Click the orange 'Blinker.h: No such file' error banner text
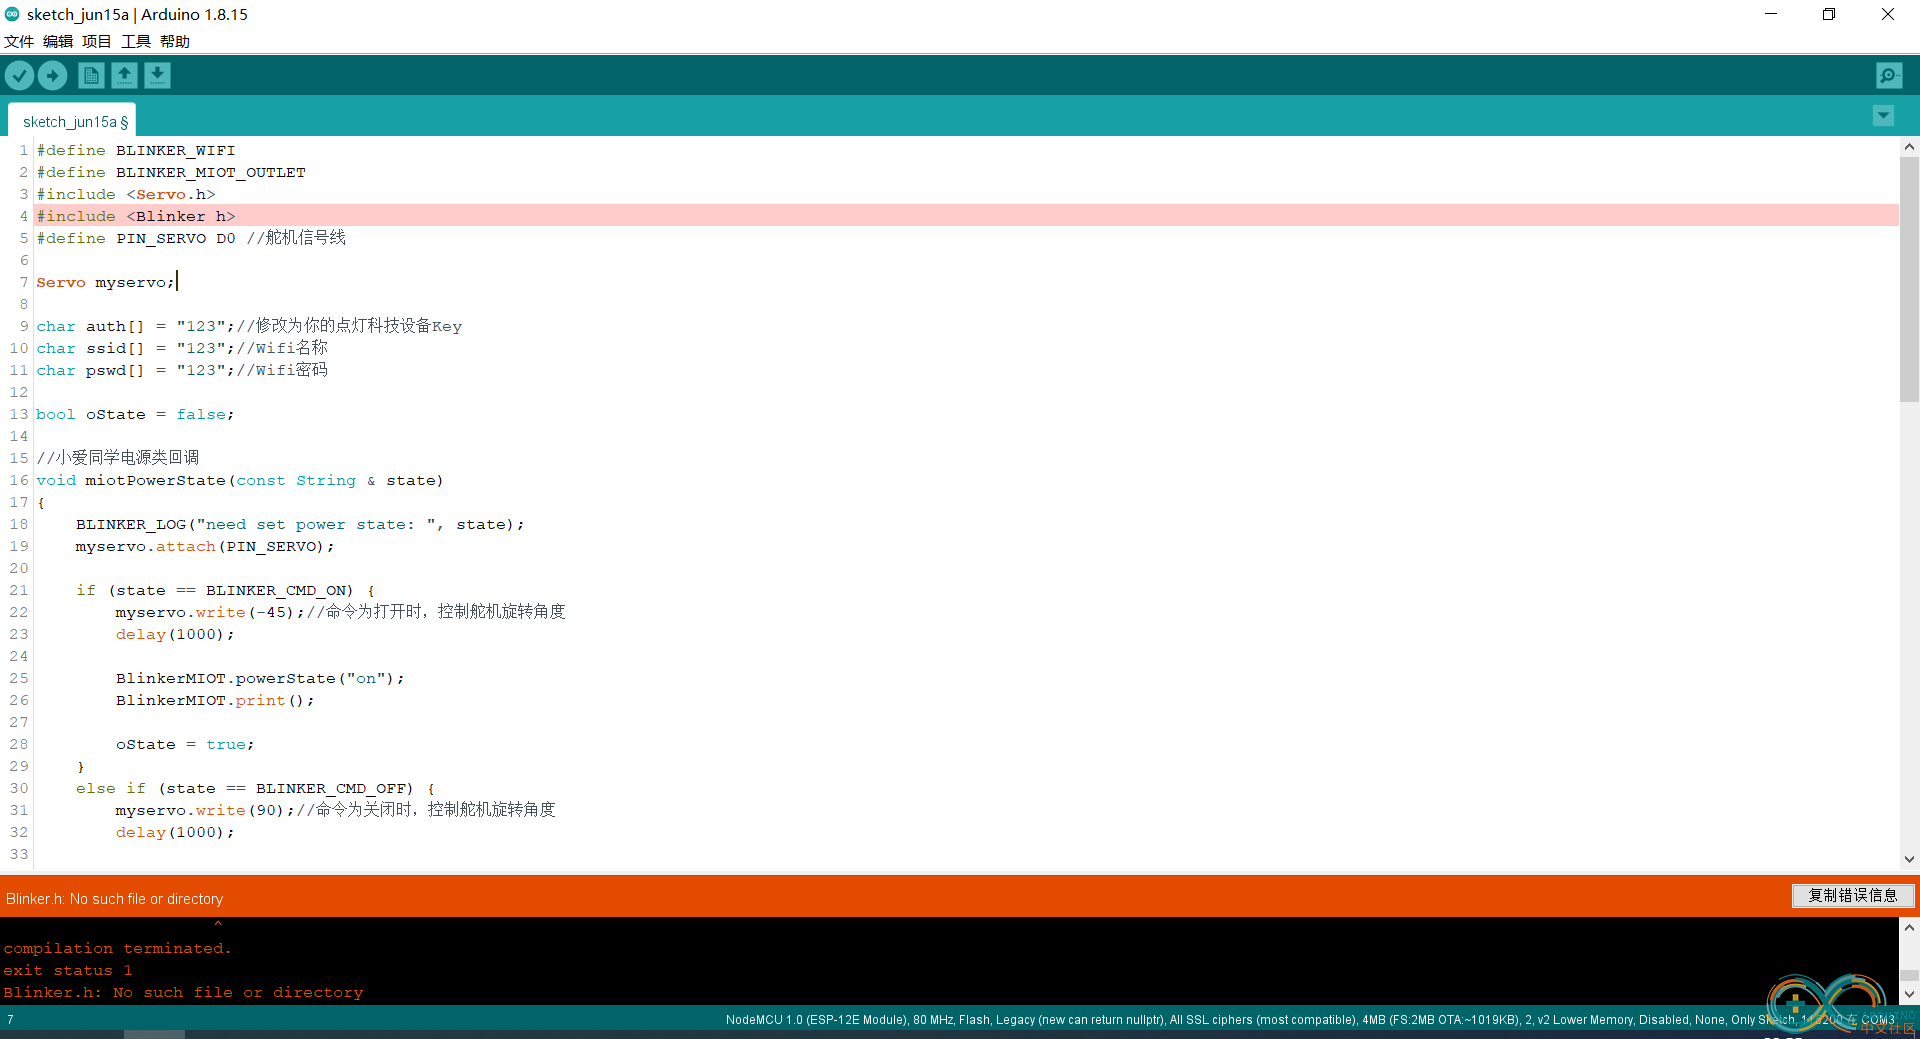Image resolution: width=1920 pixels, height=1039 pixels. [x=114, y=899]
